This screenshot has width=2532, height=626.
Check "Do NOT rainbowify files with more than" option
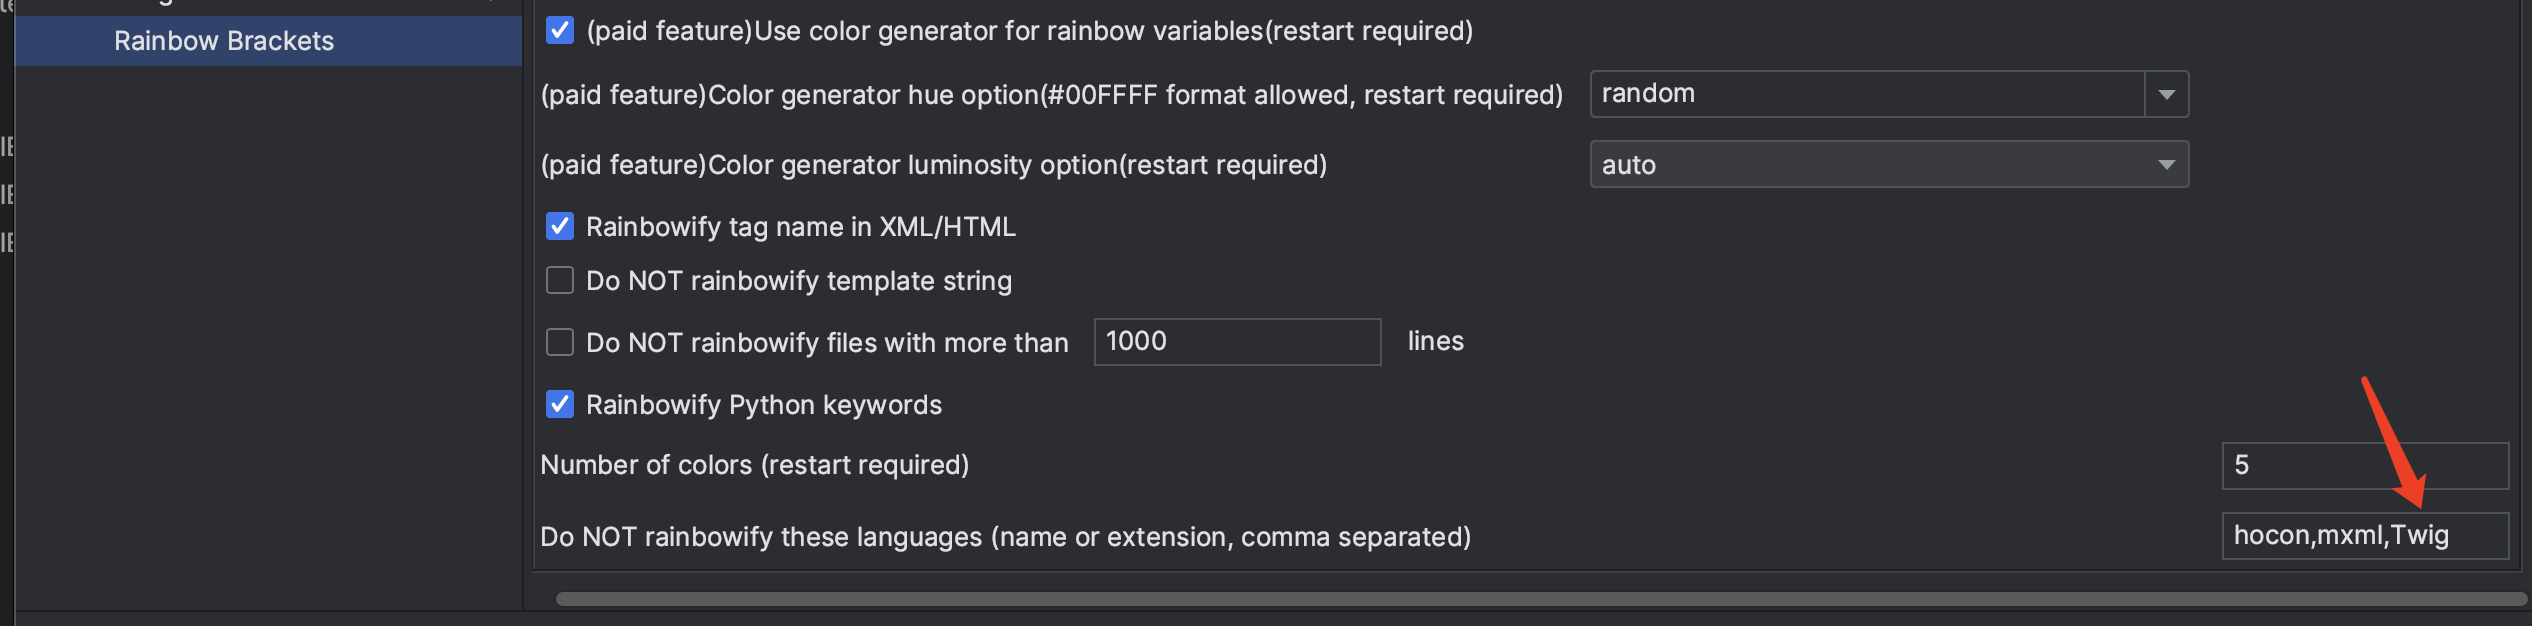tap(559, 342)
